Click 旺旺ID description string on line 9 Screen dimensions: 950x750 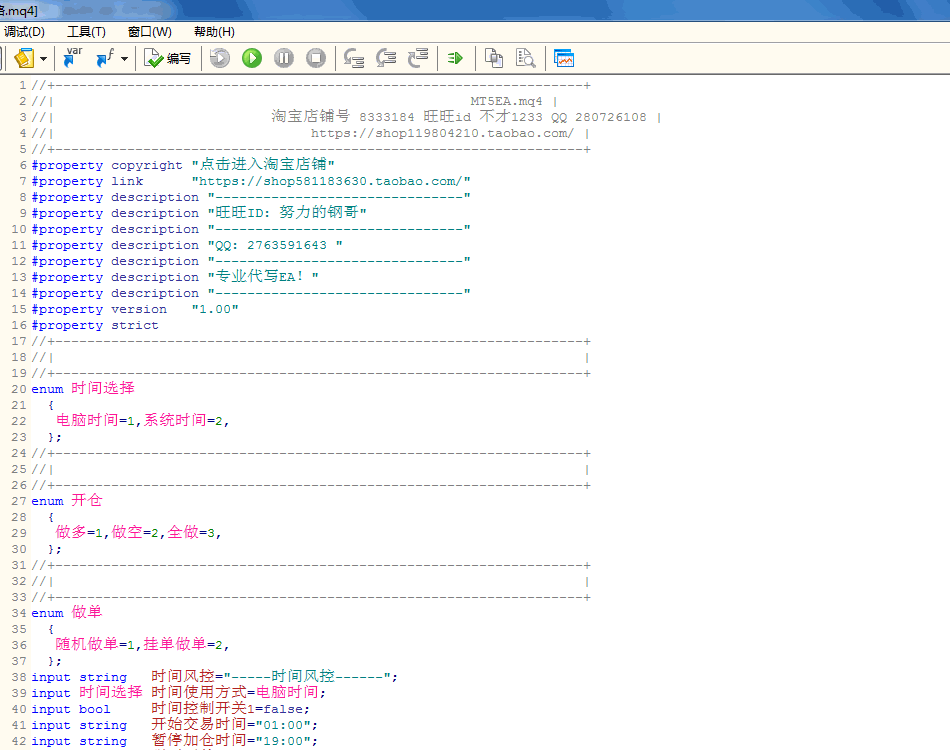coord(287,213)
